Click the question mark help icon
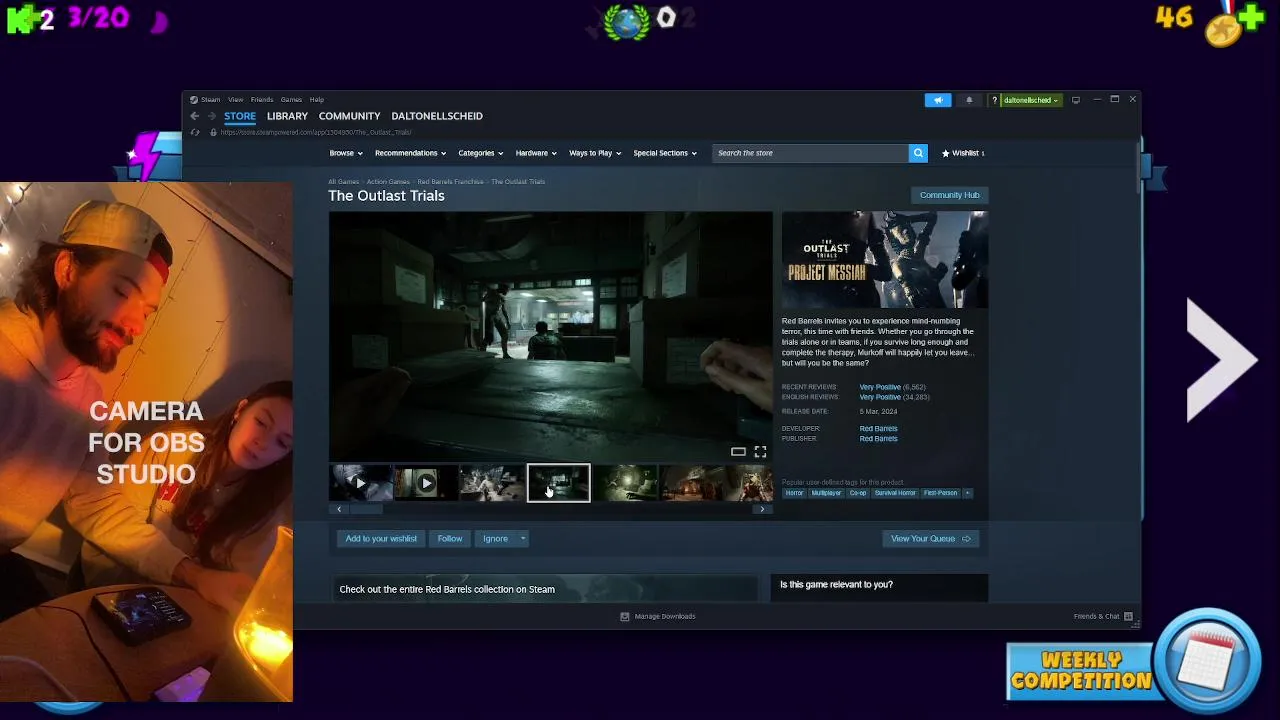1280x720 pixels. [x=994, y=100]
